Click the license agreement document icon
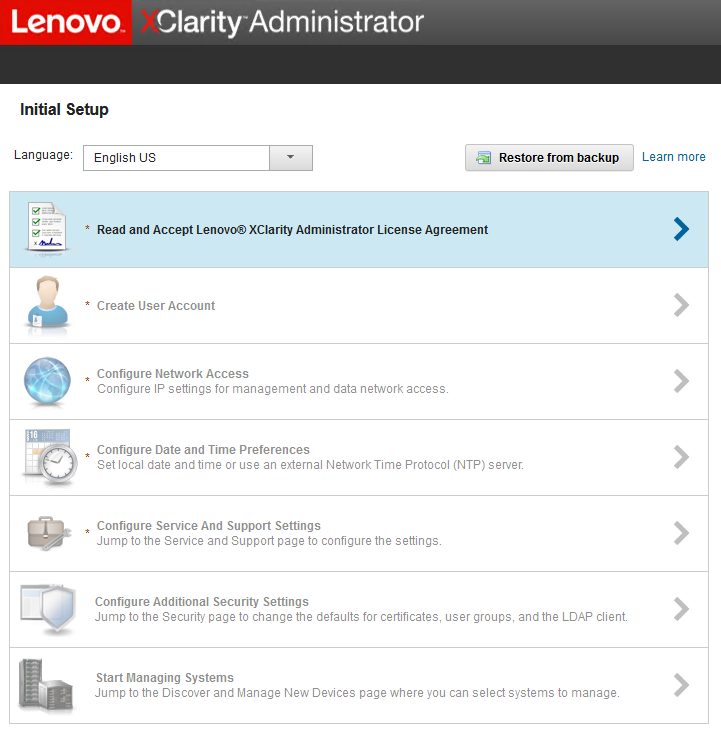This screenshot has width=721, height=739. tap(46, 230)
